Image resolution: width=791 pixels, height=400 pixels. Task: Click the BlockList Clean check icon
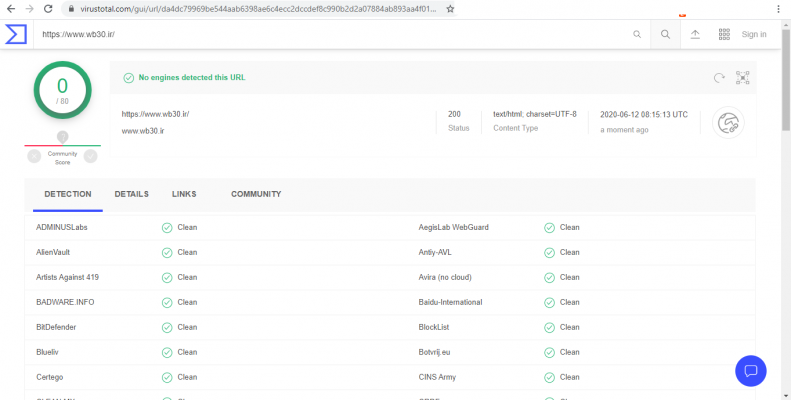[549, 328]
